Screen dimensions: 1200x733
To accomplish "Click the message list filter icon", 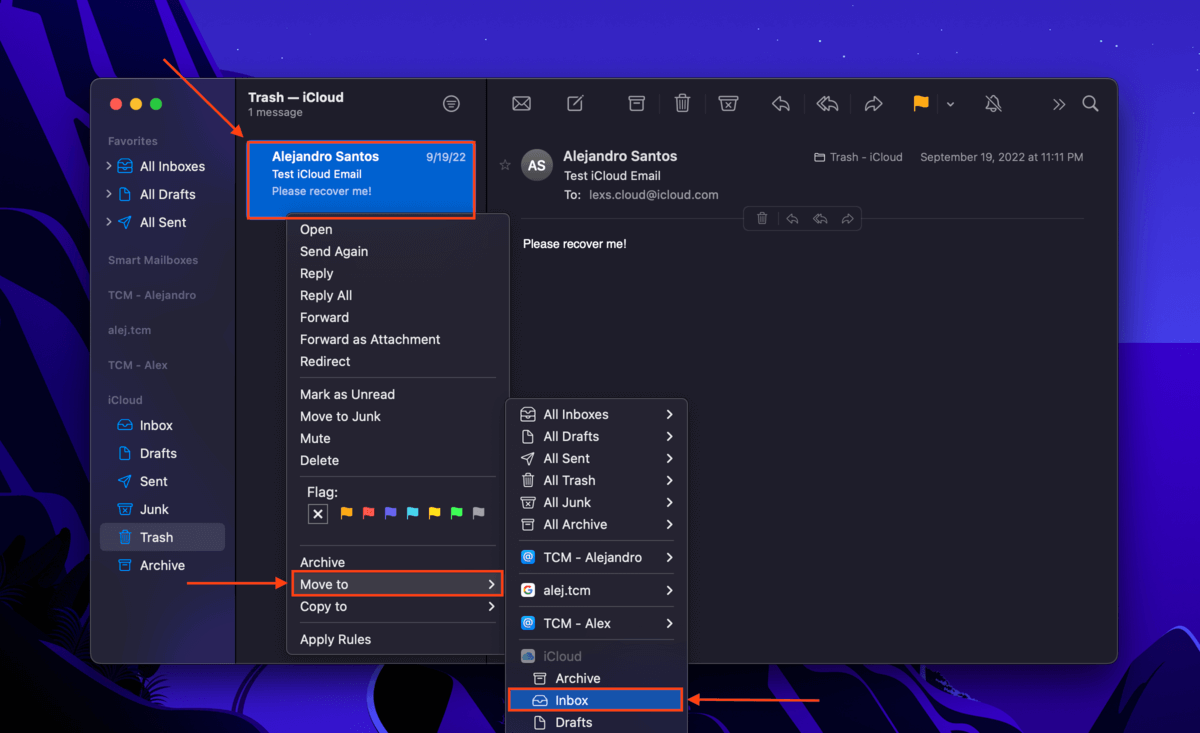I will pyautogui.click(x=452, y=104).
